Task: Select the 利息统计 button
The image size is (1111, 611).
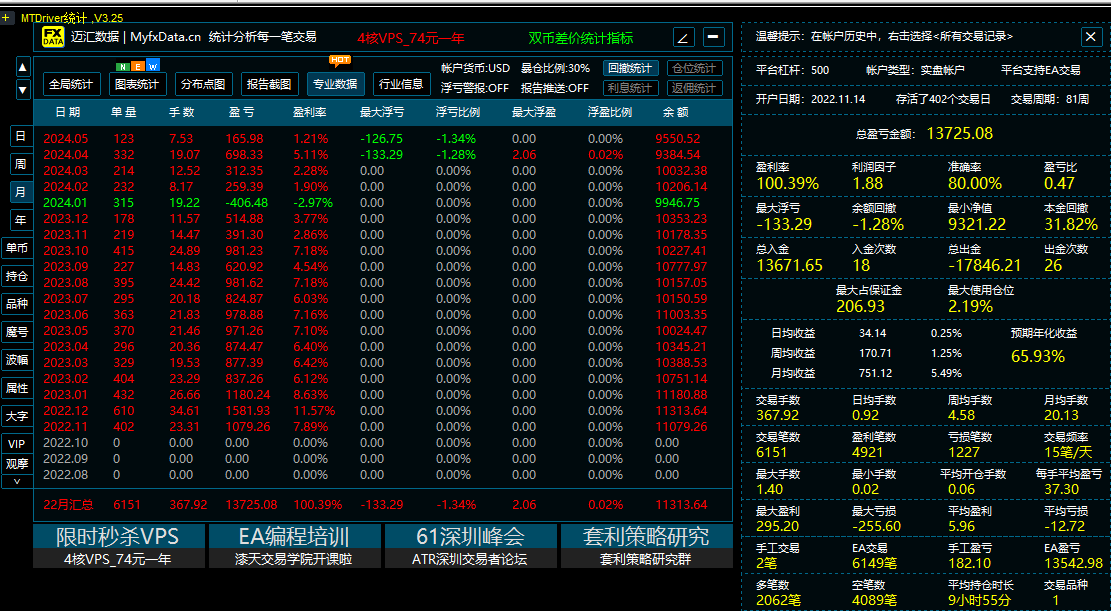Action: (x=630, y=88)
